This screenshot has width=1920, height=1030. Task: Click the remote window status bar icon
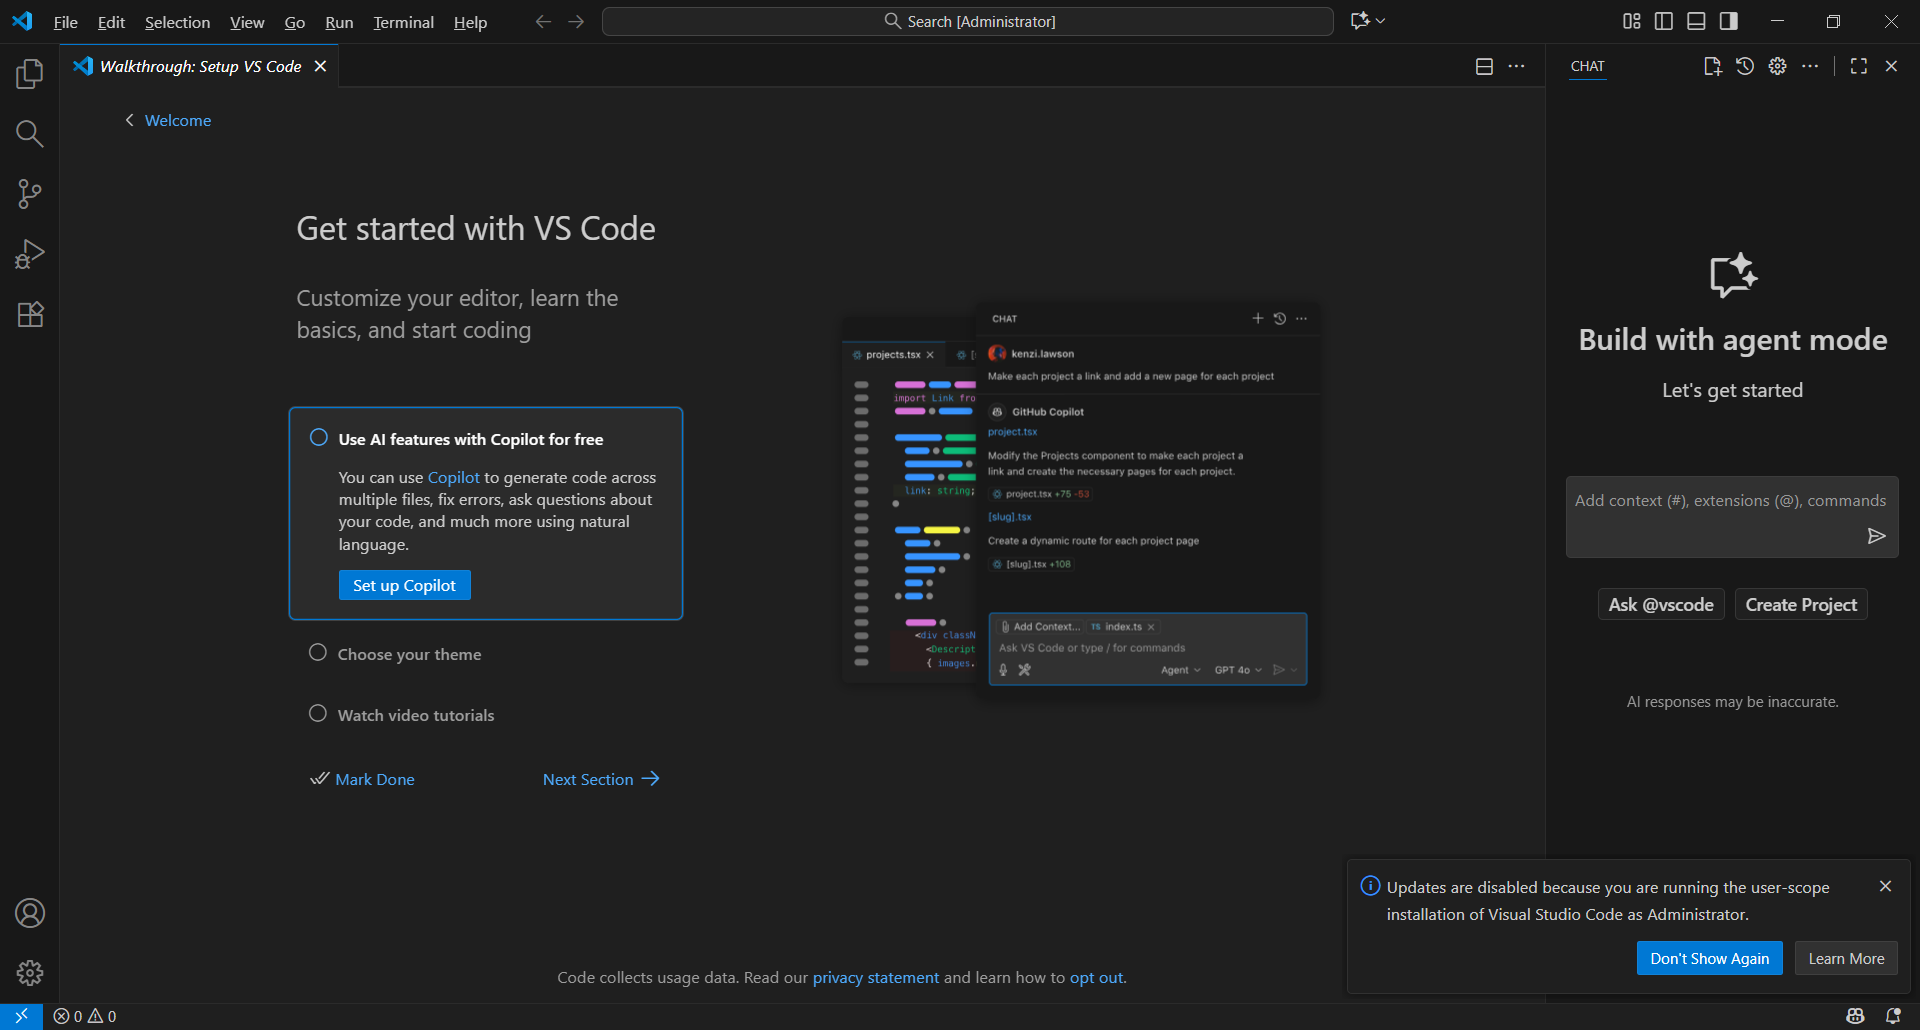coord(21,1016)
